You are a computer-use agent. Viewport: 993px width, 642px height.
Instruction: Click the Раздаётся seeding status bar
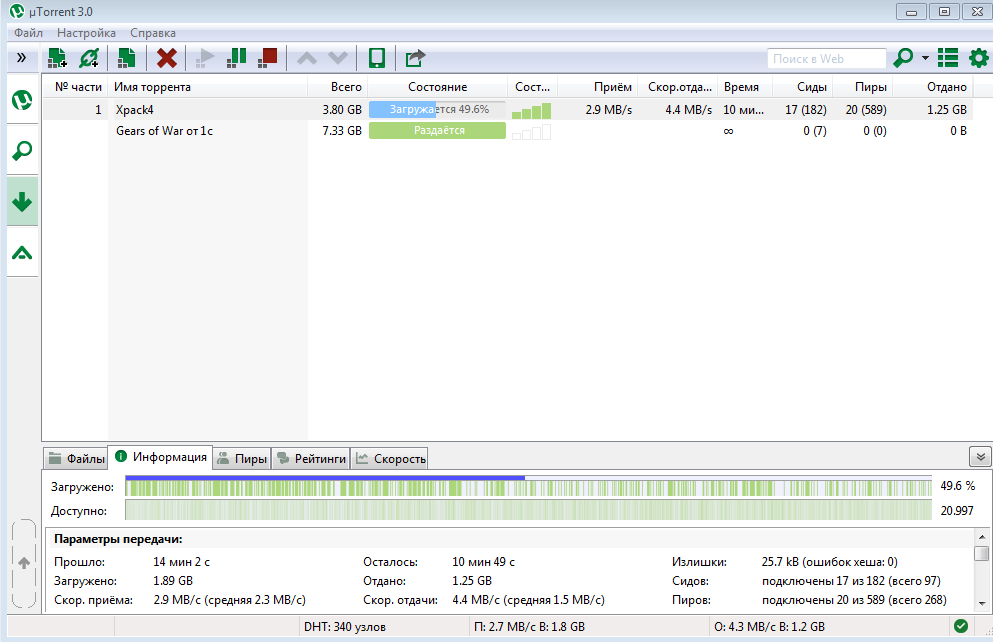[438, 130]
